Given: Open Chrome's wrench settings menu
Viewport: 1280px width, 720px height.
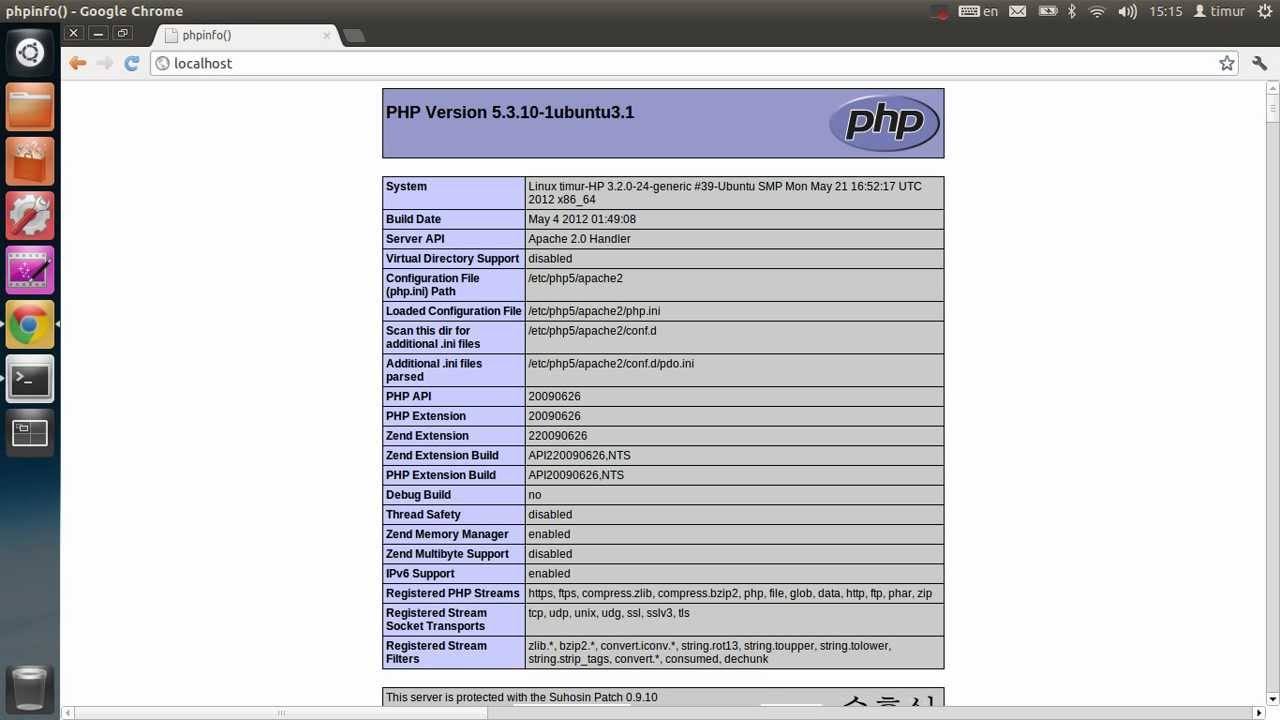Looking at the screenshot, I should [x=1259, y=63].
